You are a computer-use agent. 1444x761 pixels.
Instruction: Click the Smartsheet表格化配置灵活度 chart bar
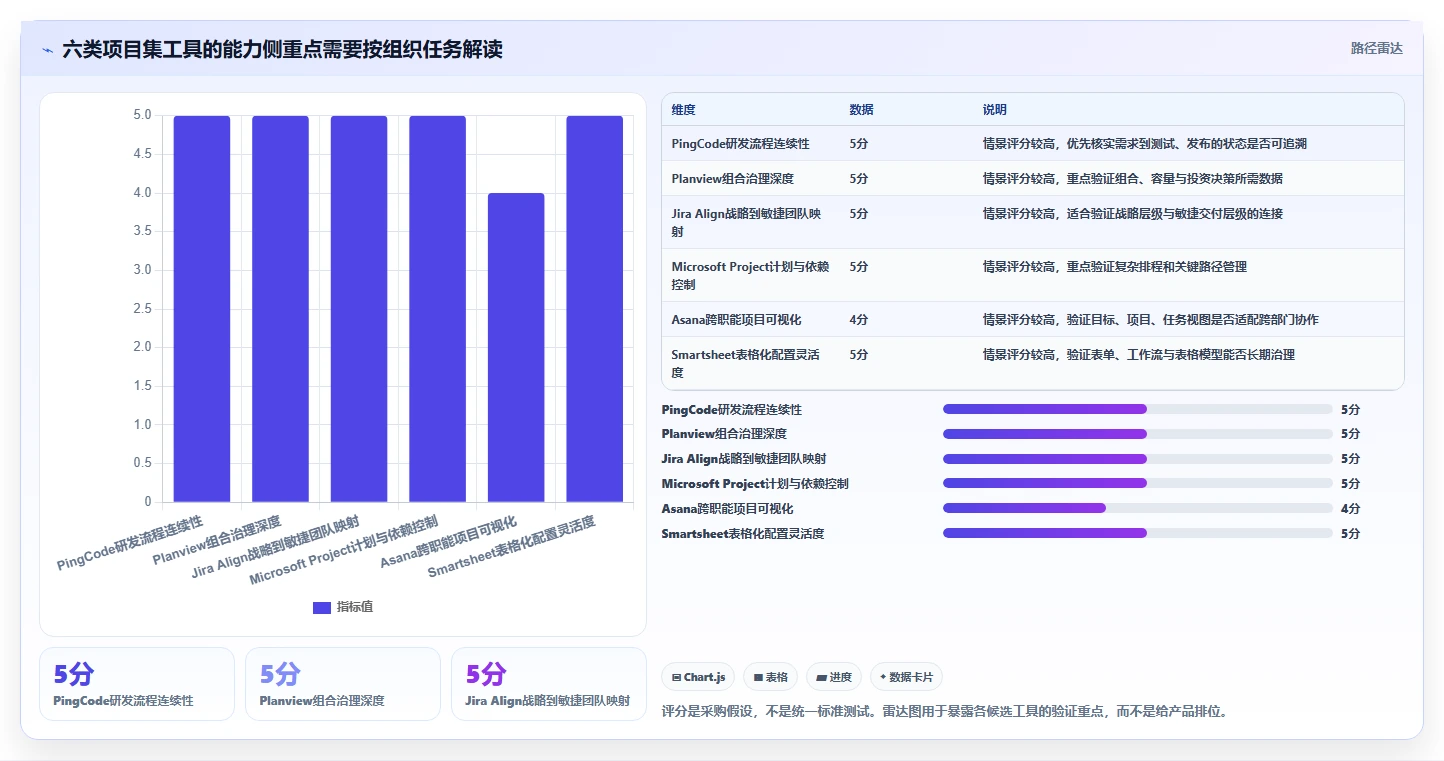[595, 309]
